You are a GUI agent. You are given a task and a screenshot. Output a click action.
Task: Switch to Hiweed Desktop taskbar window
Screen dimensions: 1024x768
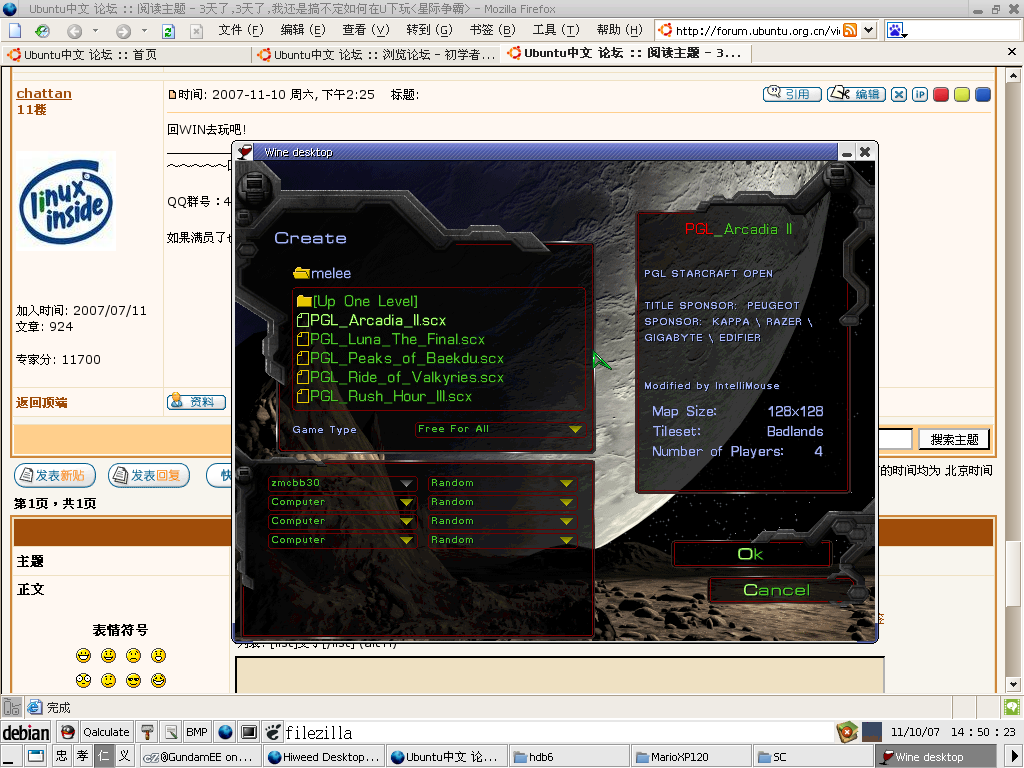(x=324, y=757)
